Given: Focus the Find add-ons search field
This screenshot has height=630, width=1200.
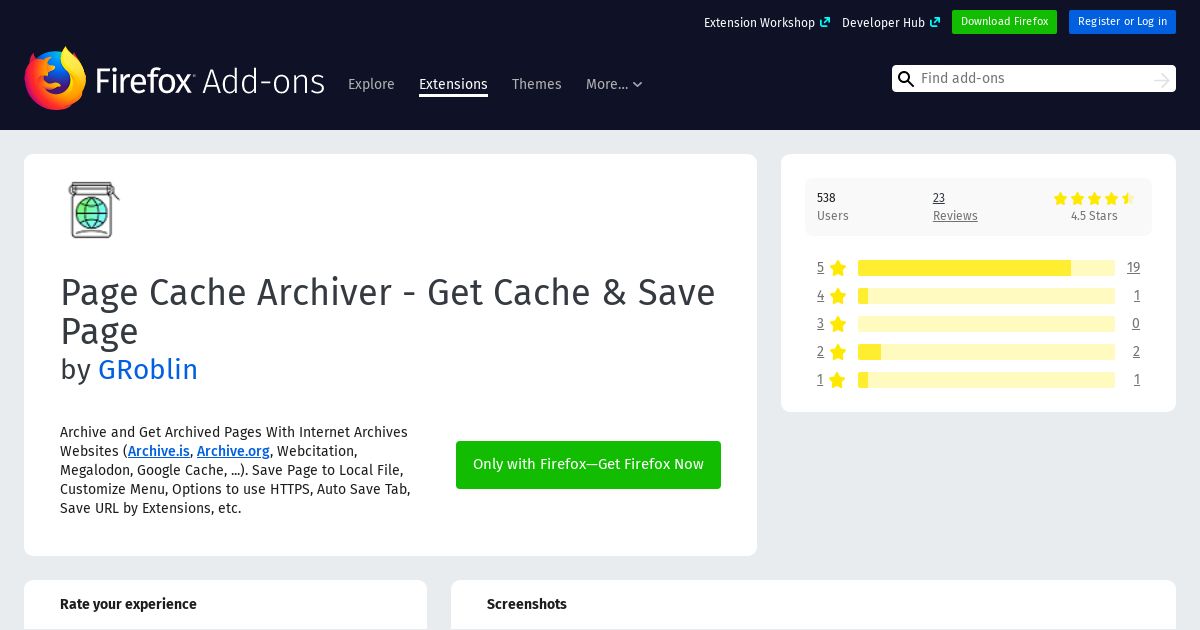Looking at the screenshot, I should point(1033,79).
